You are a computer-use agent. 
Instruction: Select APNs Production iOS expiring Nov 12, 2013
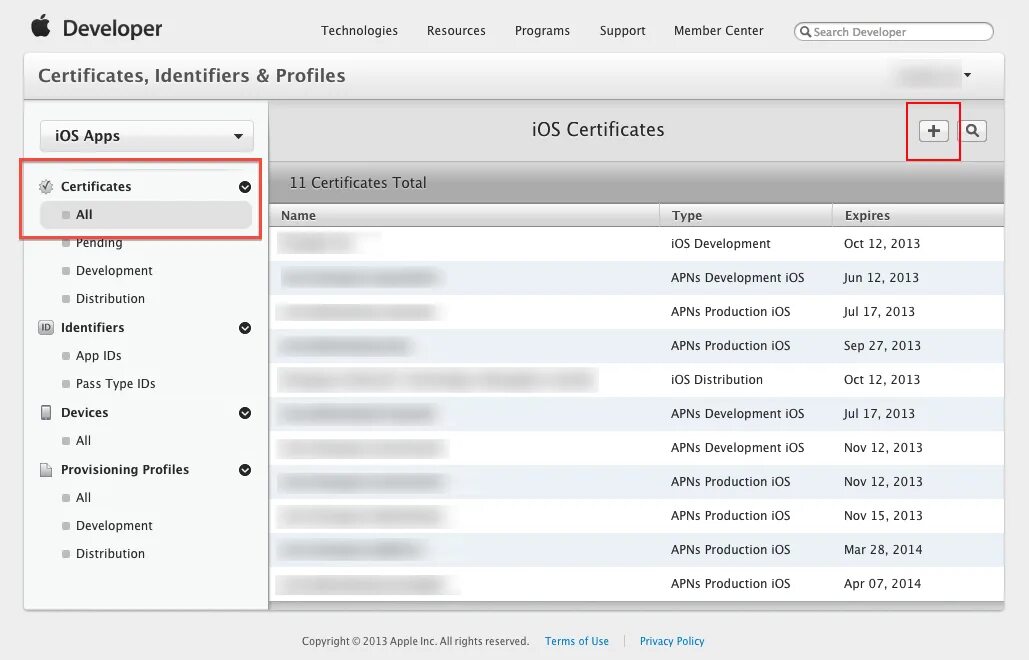[637, 482]
